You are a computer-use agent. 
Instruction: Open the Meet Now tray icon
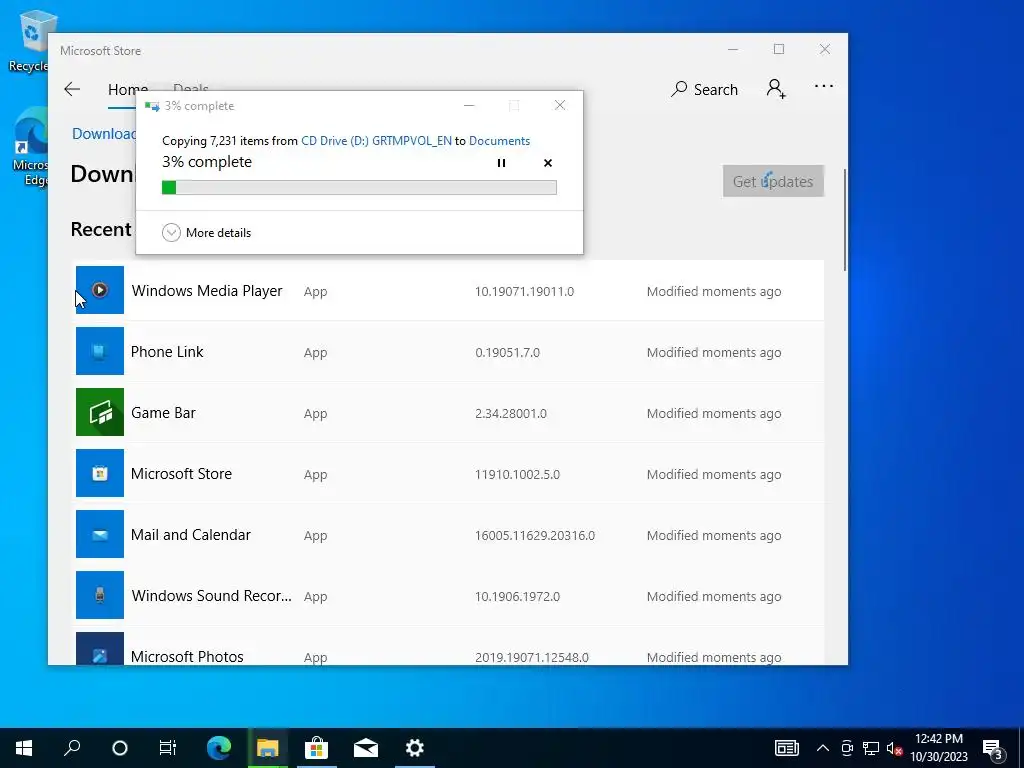[x=847, y=748]
